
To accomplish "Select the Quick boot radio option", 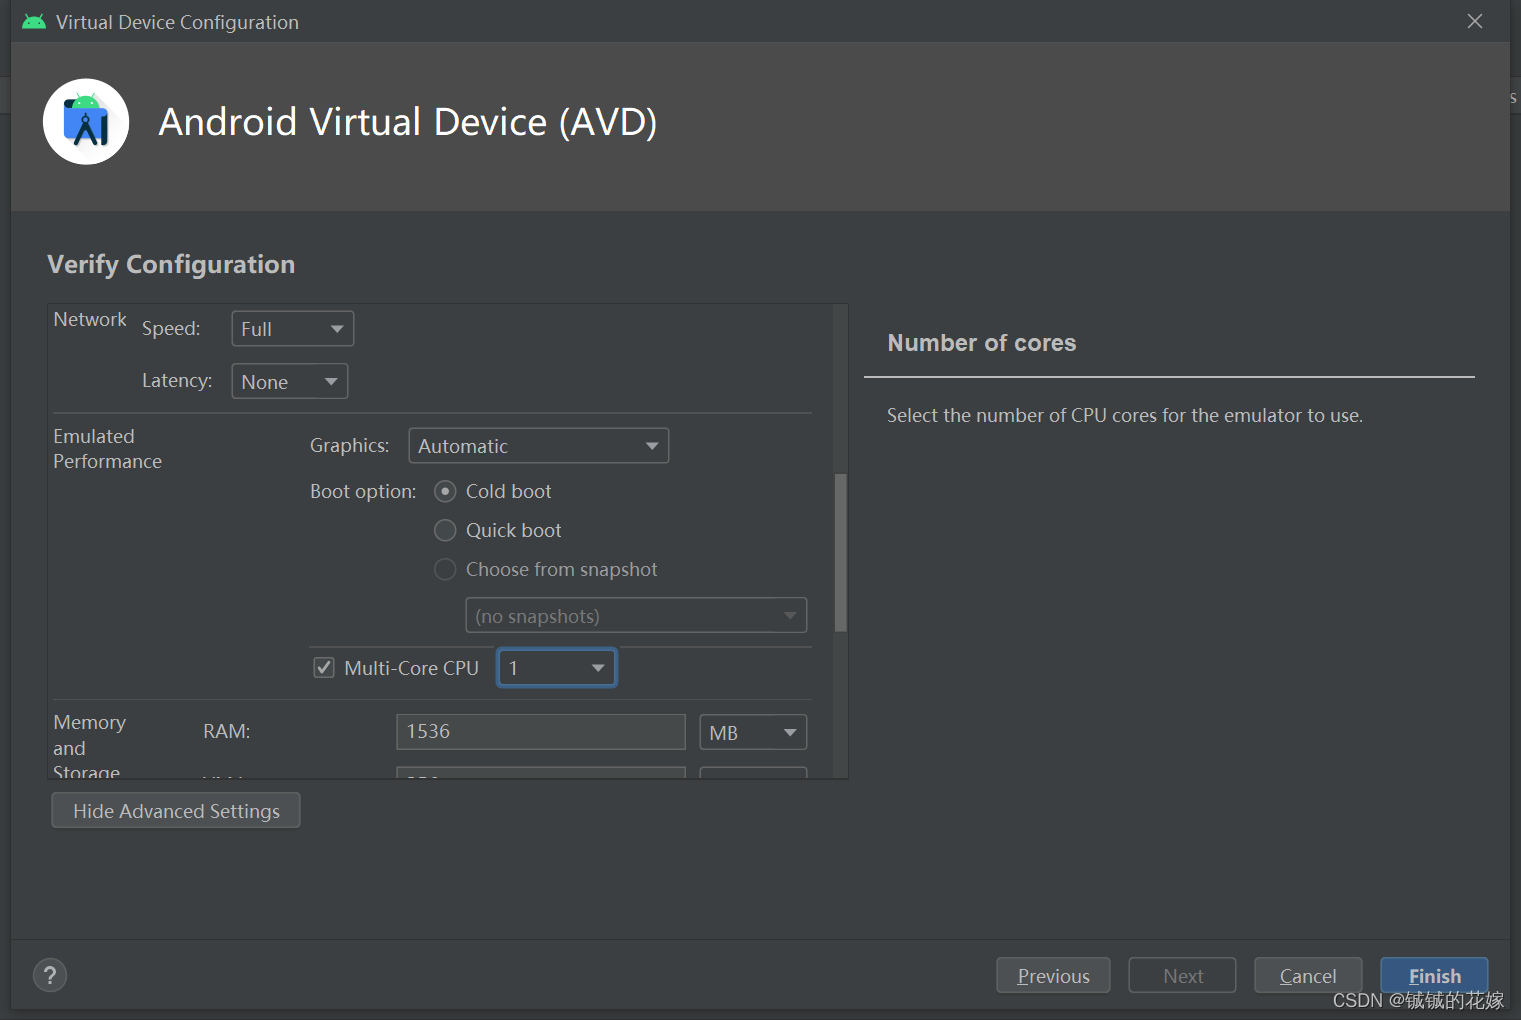I will tap(445, 530).
